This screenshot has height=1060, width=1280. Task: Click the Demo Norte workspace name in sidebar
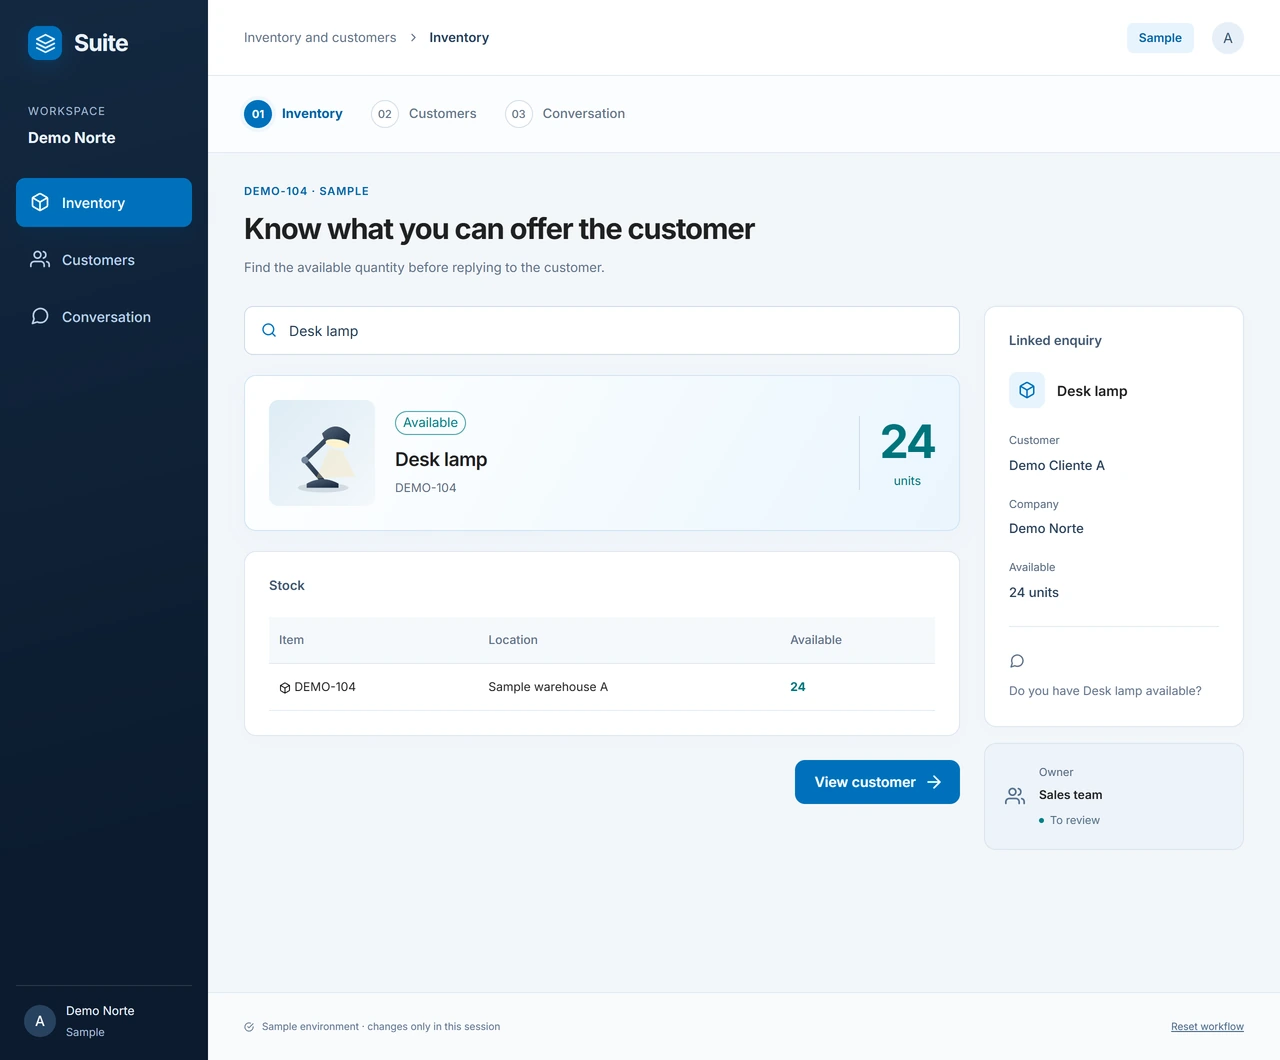point(72,138)
